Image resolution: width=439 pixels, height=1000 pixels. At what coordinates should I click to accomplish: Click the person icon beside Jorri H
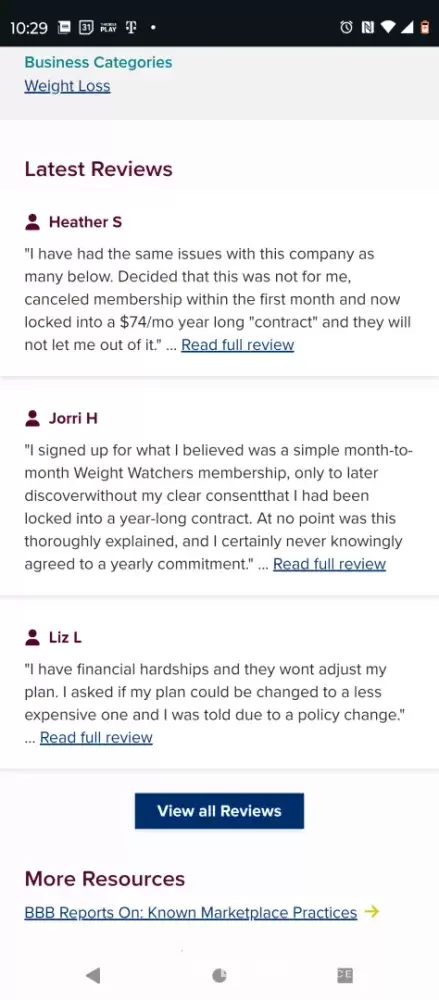point(33,418)
